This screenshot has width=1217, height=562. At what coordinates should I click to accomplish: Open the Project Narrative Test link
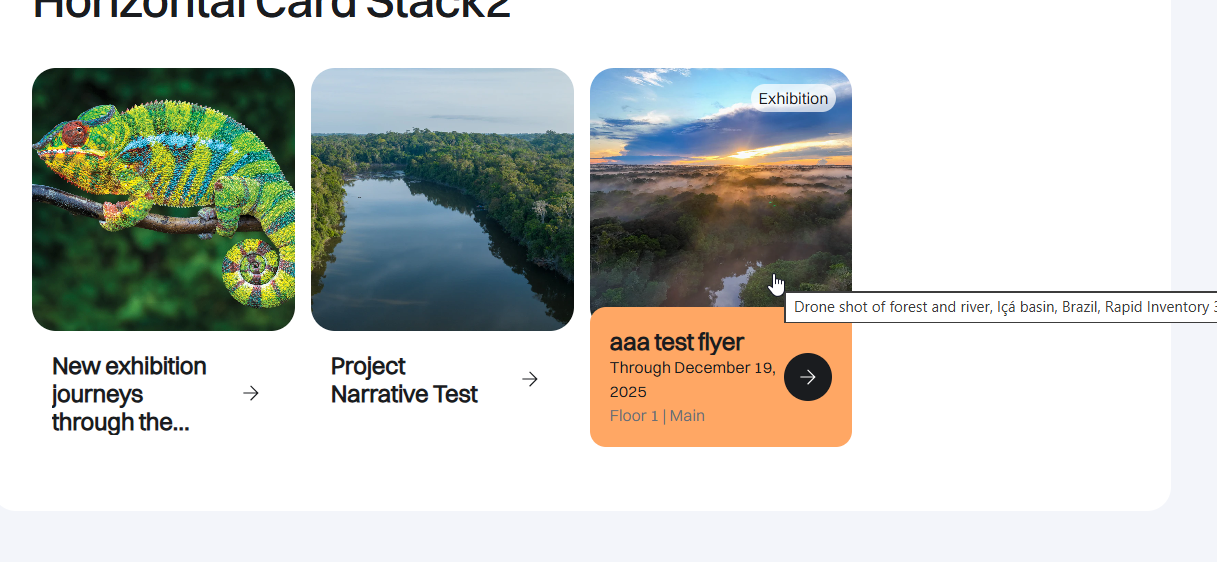click(404, 380)
